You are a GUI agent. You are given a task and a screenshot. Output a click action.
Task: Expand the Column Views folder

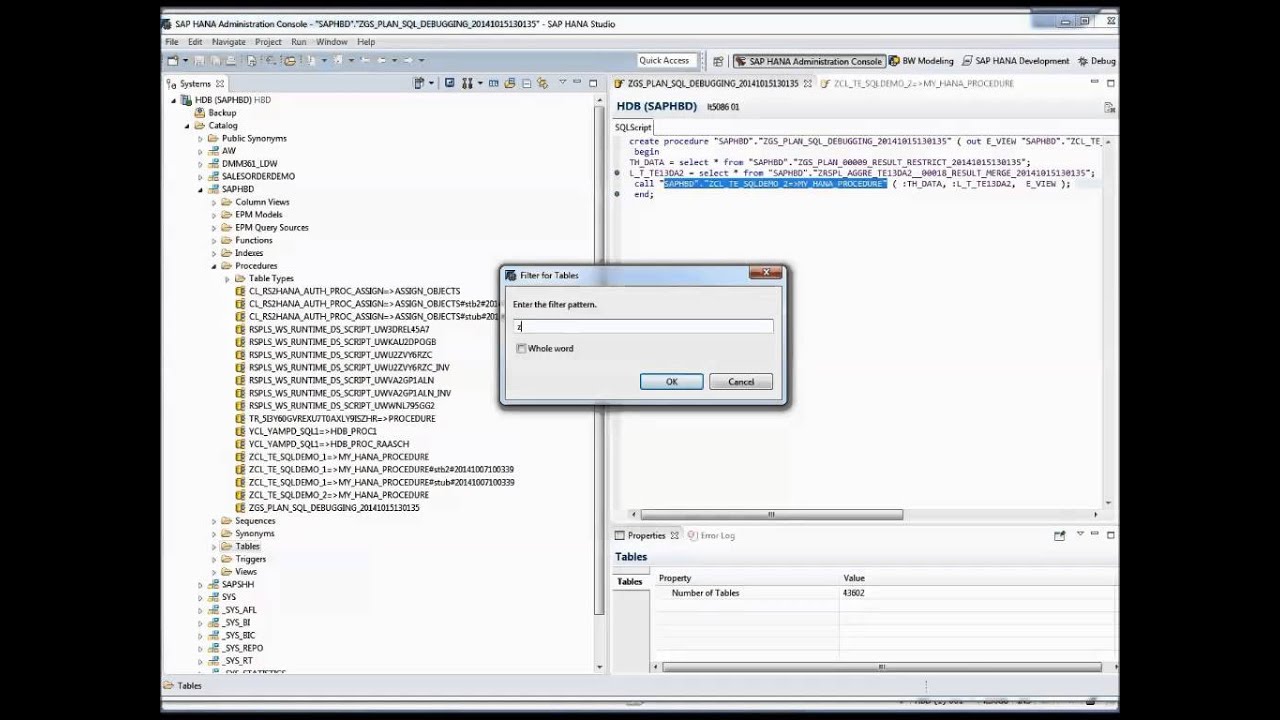click(214, 203)
